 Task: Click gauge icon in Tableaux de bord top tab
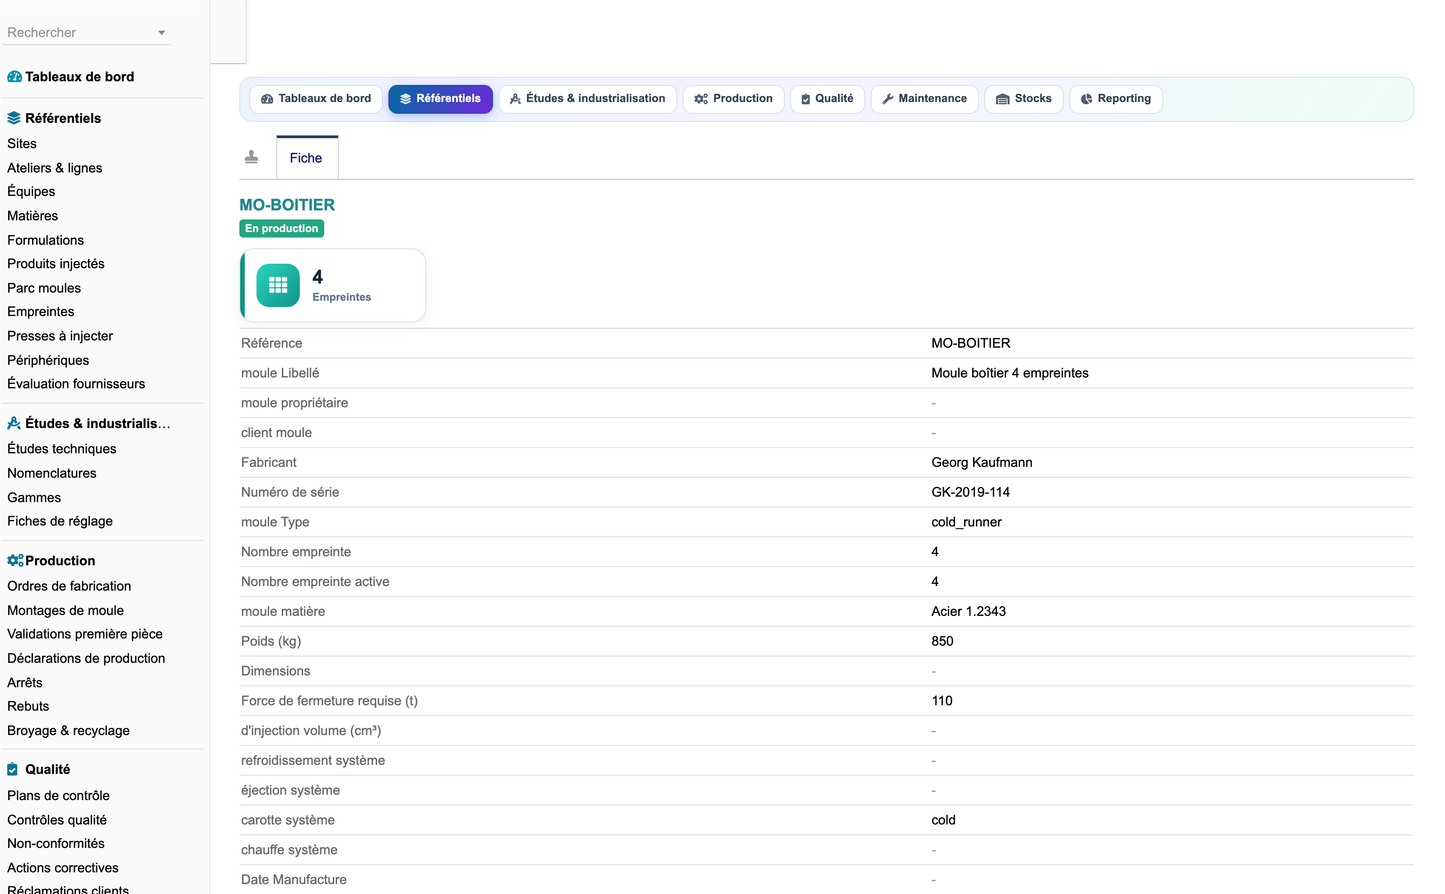267,99
